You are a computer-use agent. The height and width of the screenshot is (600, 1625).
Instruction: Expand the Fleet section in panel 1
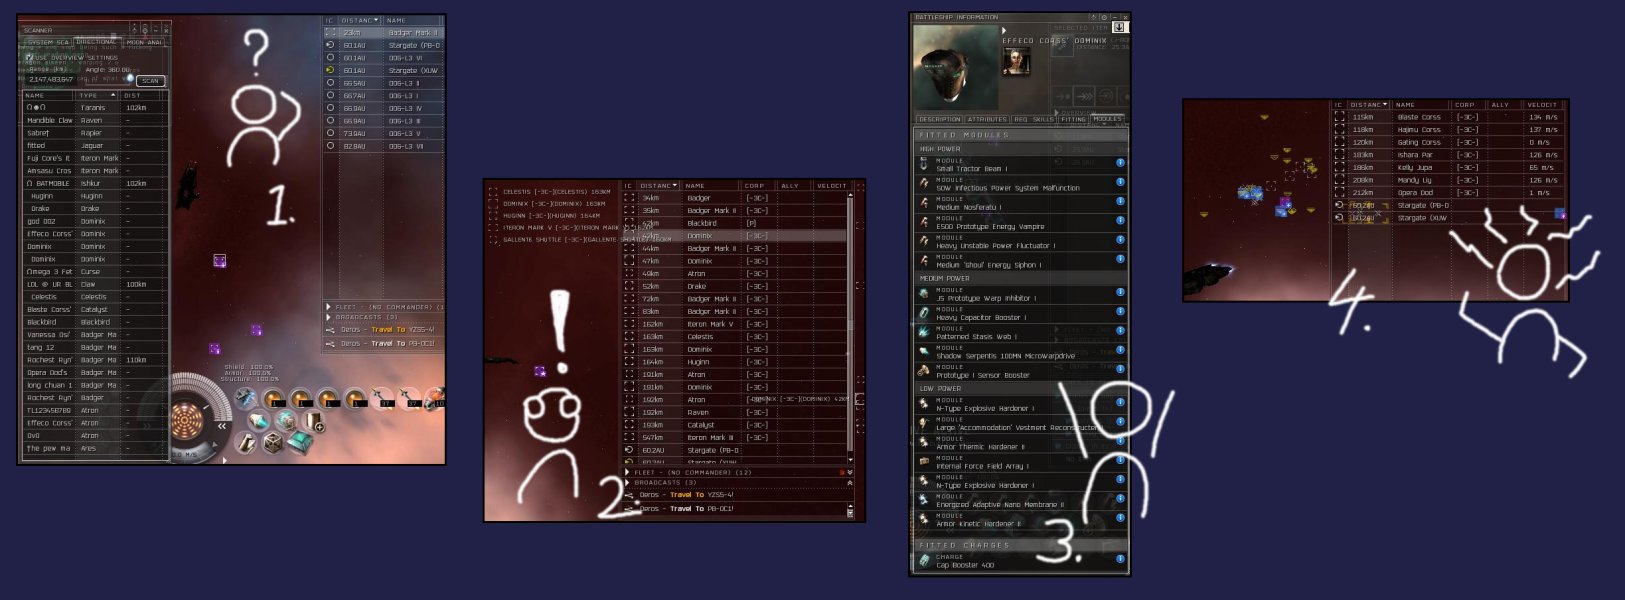point(328,307)
